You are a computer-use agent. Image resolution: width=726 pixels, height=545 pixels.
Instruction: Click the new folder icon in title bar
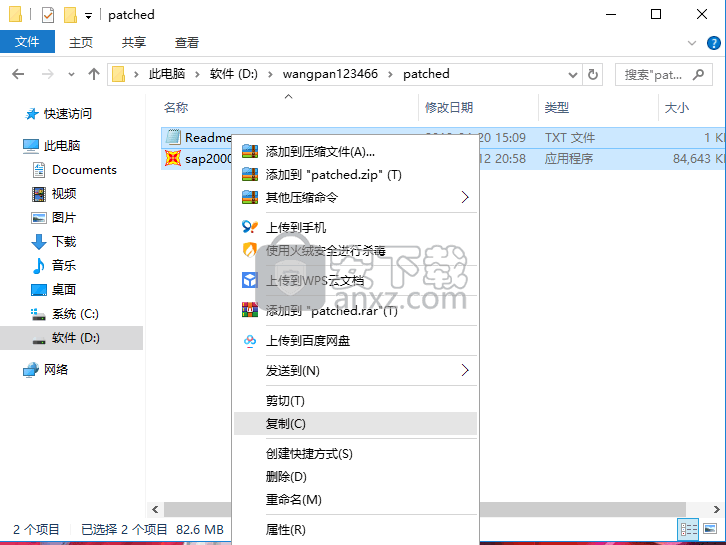pos(70,15)
